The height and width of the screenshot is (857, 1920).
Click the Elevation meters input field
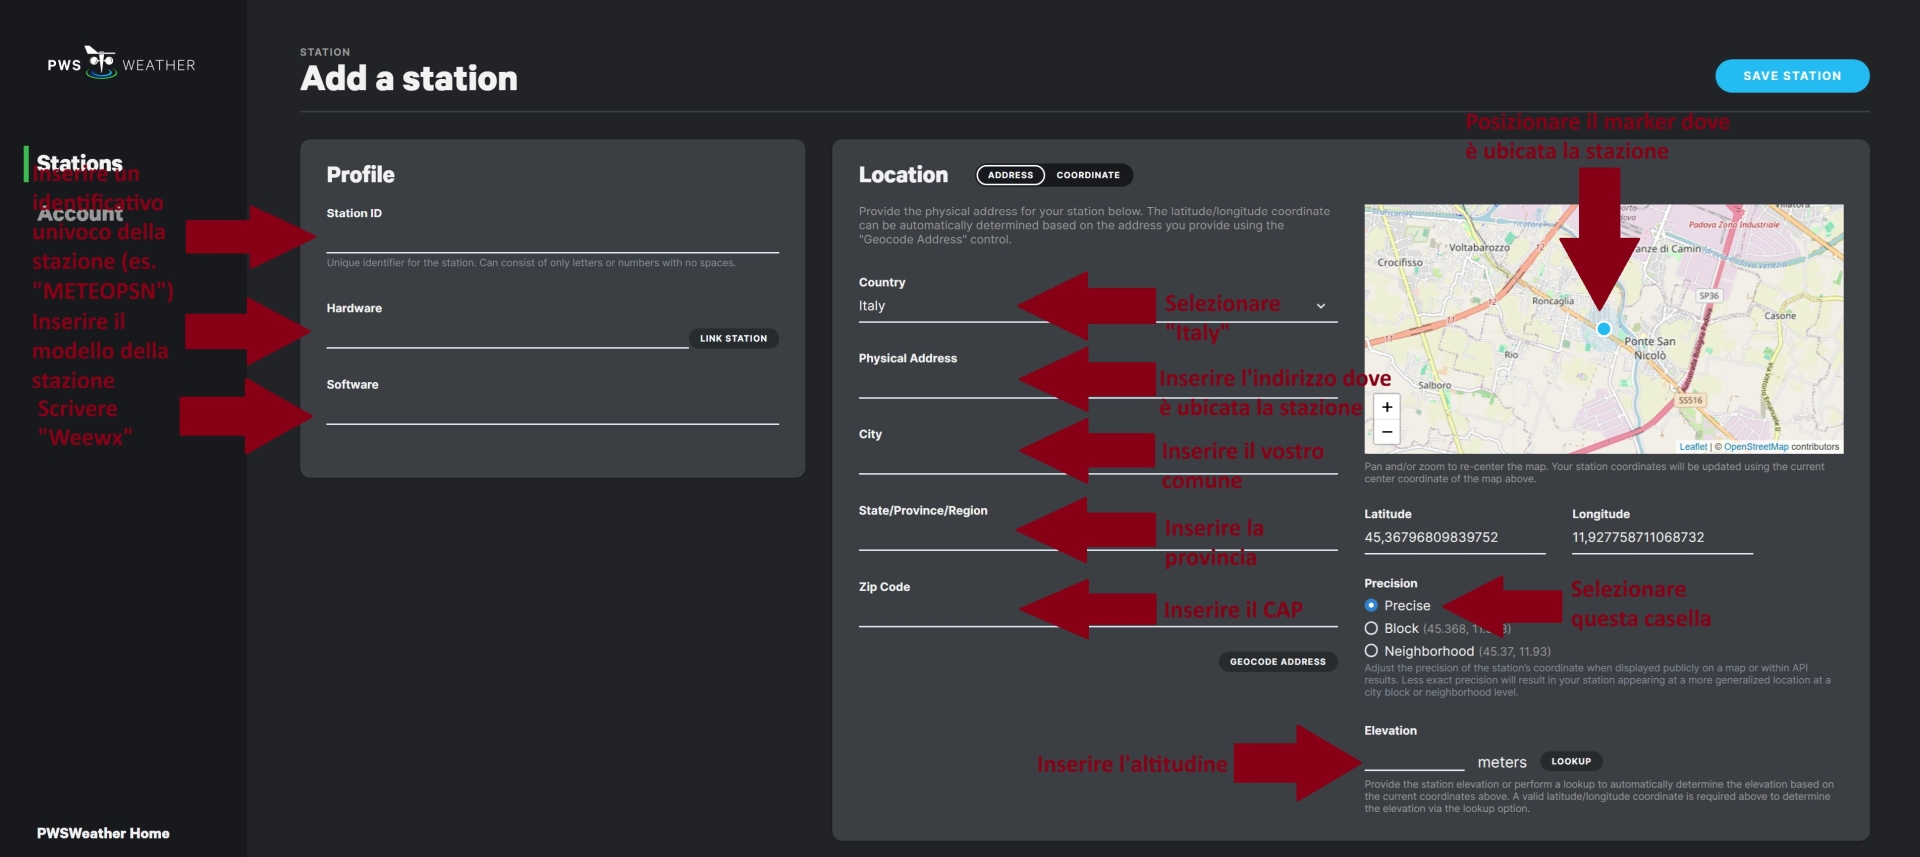tap(1414, 760)
